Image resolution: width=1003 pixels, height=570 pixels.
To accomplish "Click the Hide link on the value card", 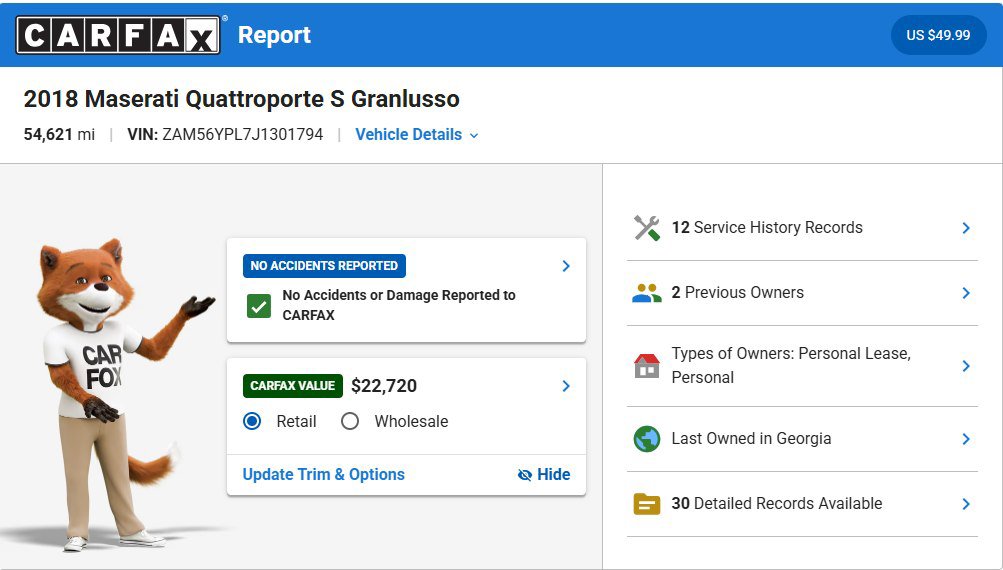I will pos(544,475).
